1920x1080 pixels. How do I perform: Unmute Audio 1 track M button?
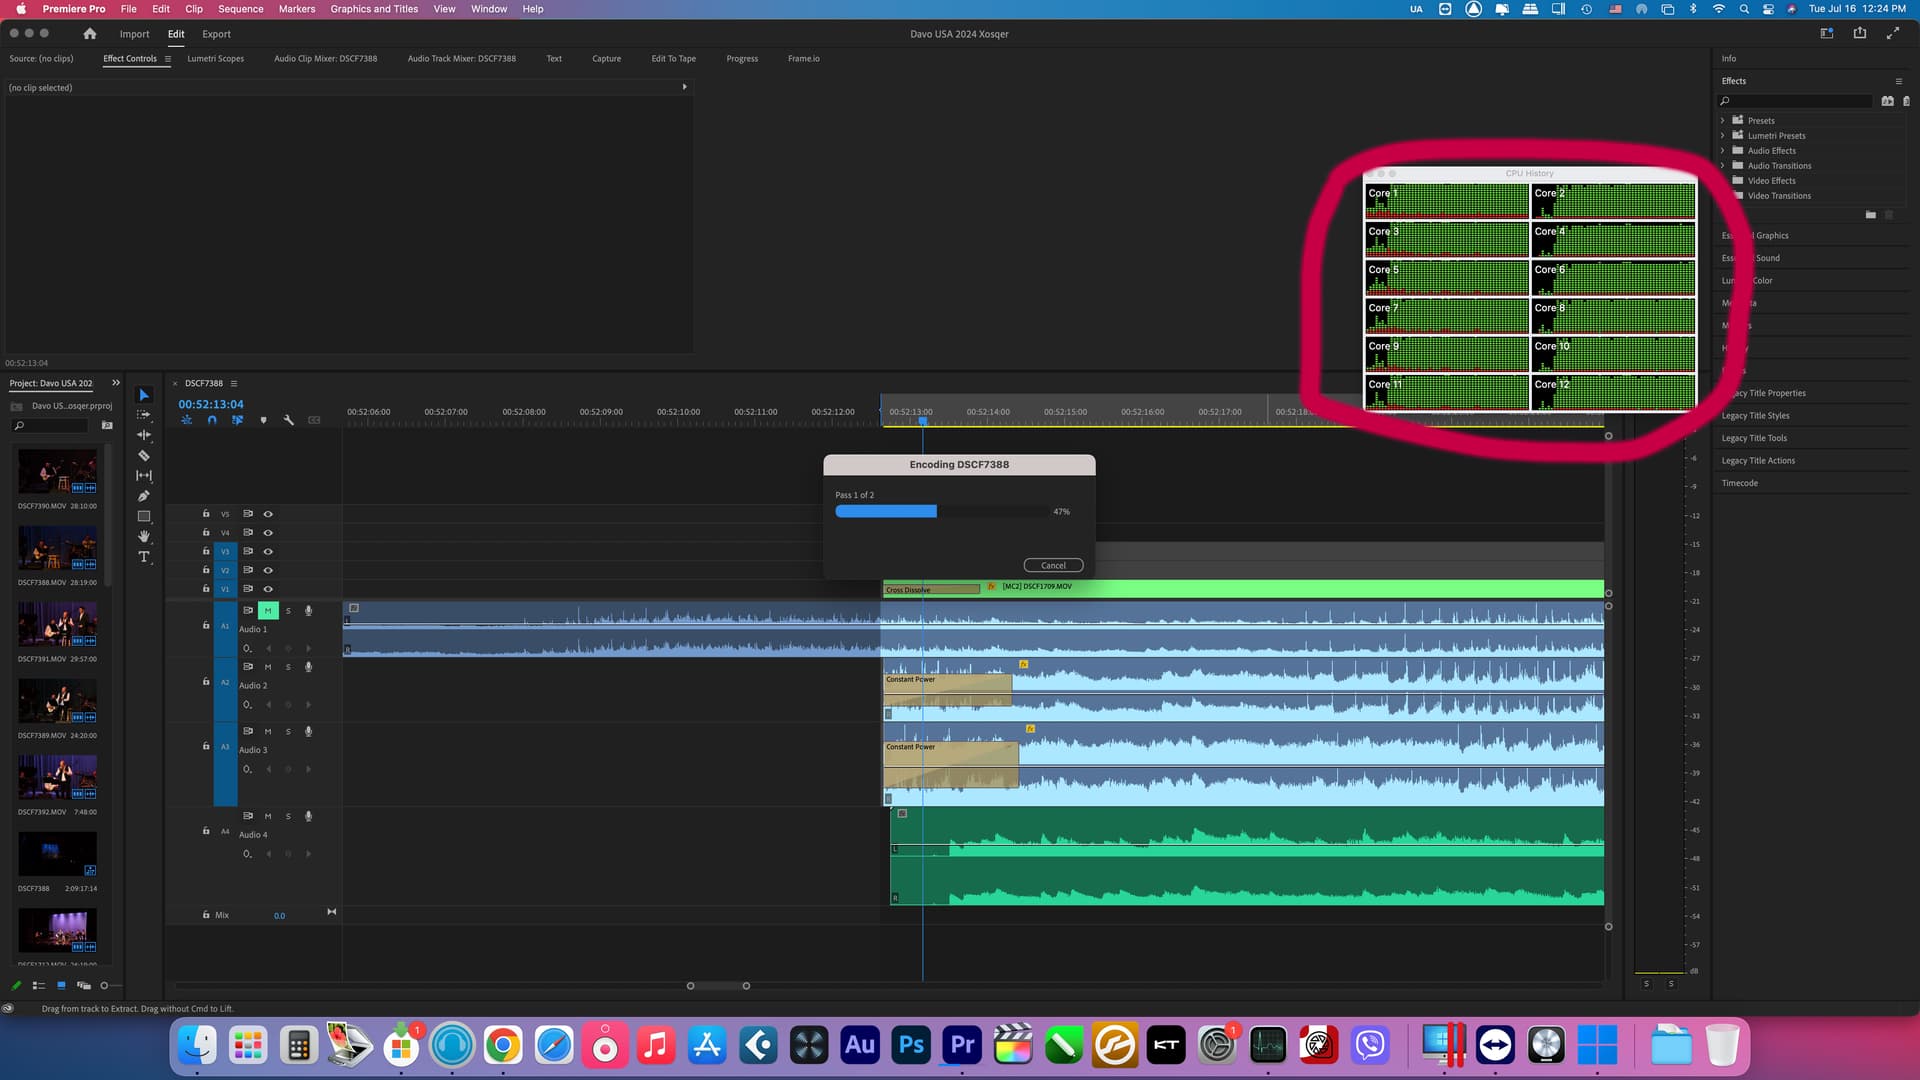coord(268,610)
